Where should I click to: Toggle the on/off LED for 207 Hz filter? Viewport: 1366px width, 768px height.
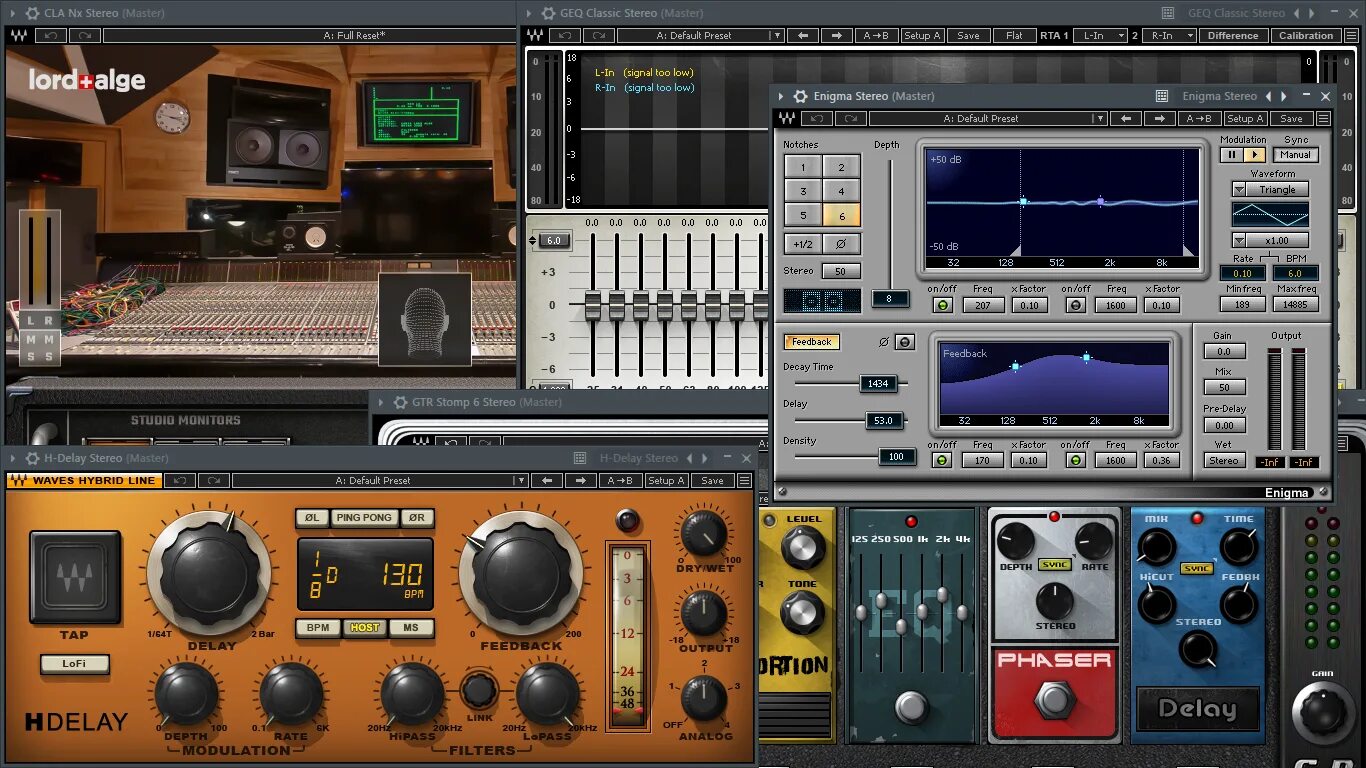941,305
